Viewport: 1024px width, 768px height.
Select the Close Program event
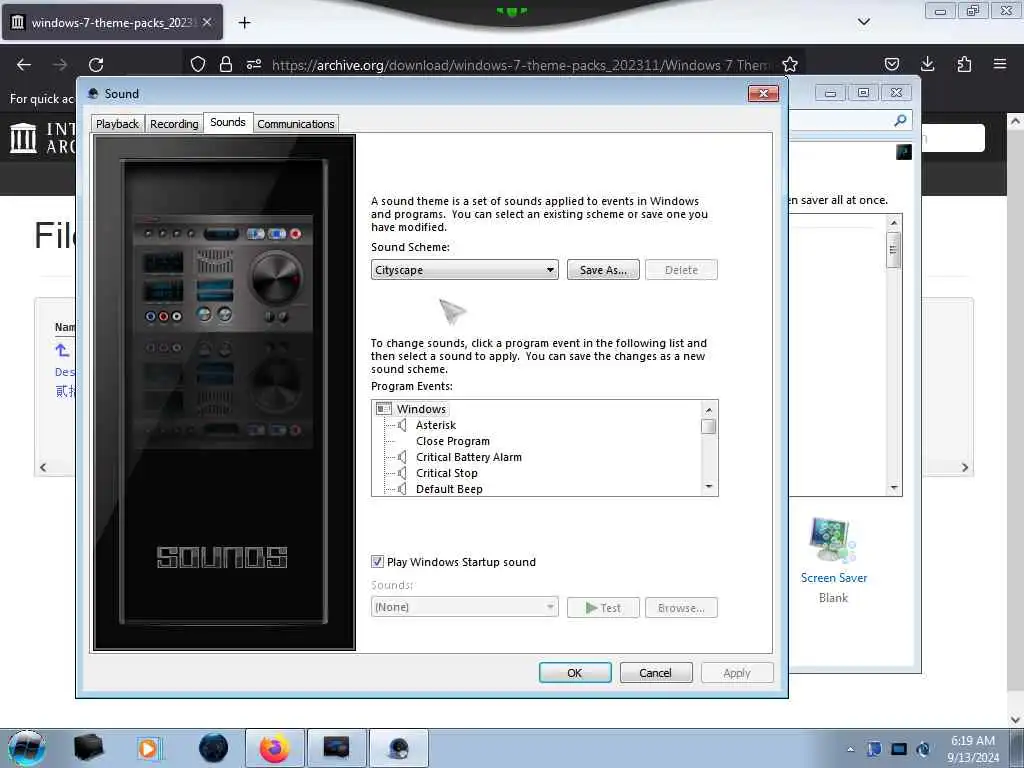tap(453, 441)
